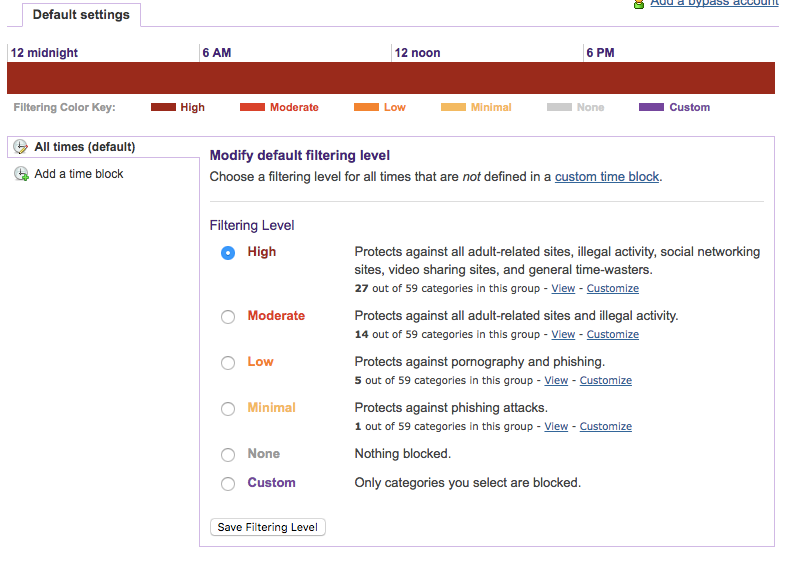787x569 pixels.
Task: Click the purple Custom color key swatch
Action: [651, 107]
